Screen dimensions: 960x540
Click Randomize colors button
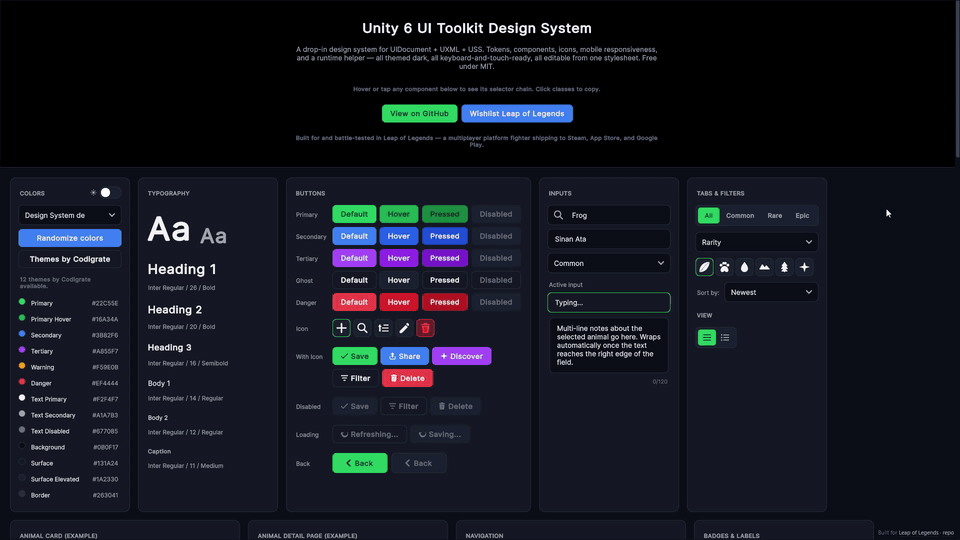pos(70,238)
